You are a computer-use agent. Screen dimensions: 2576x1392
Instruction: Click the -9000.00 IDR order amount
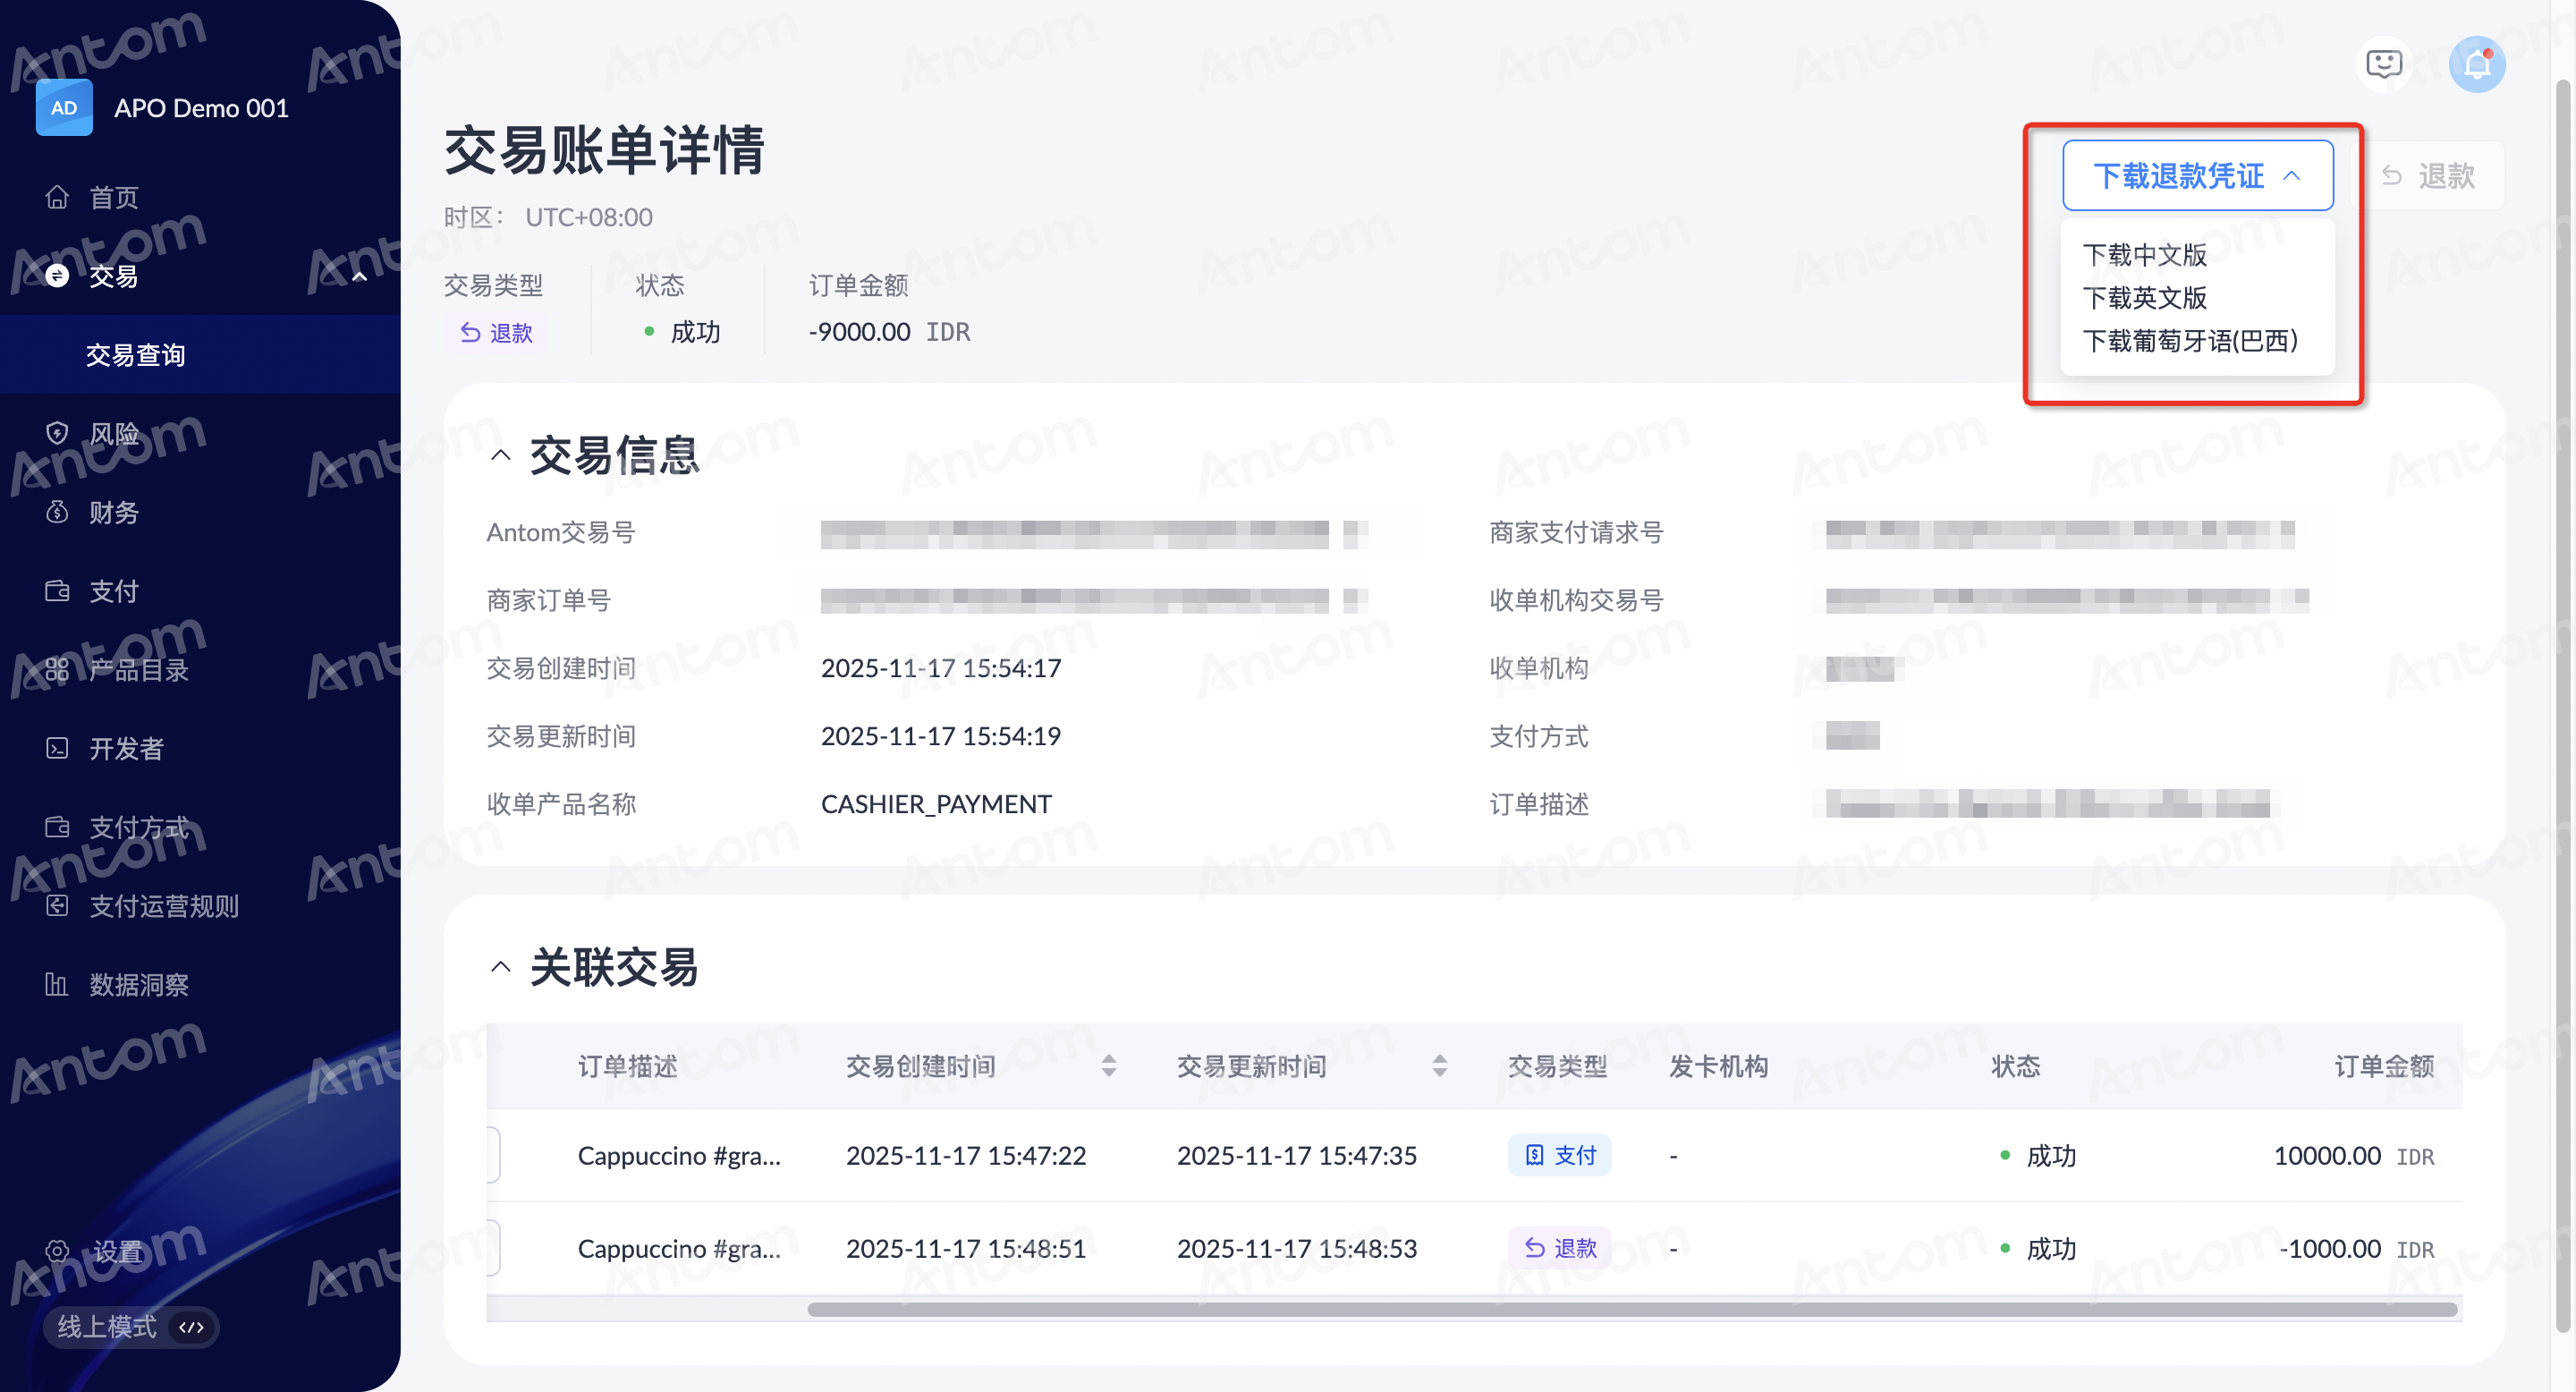click(889, 332)
